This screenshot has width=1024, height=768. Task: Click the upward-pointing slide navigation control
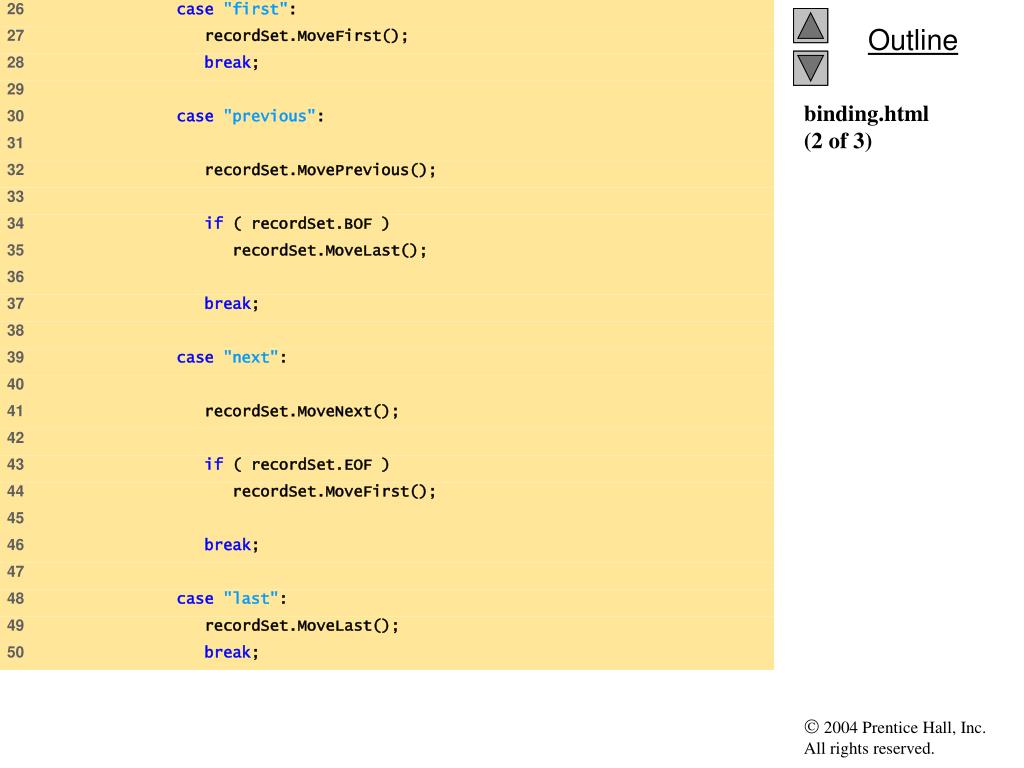coord(812,25)
